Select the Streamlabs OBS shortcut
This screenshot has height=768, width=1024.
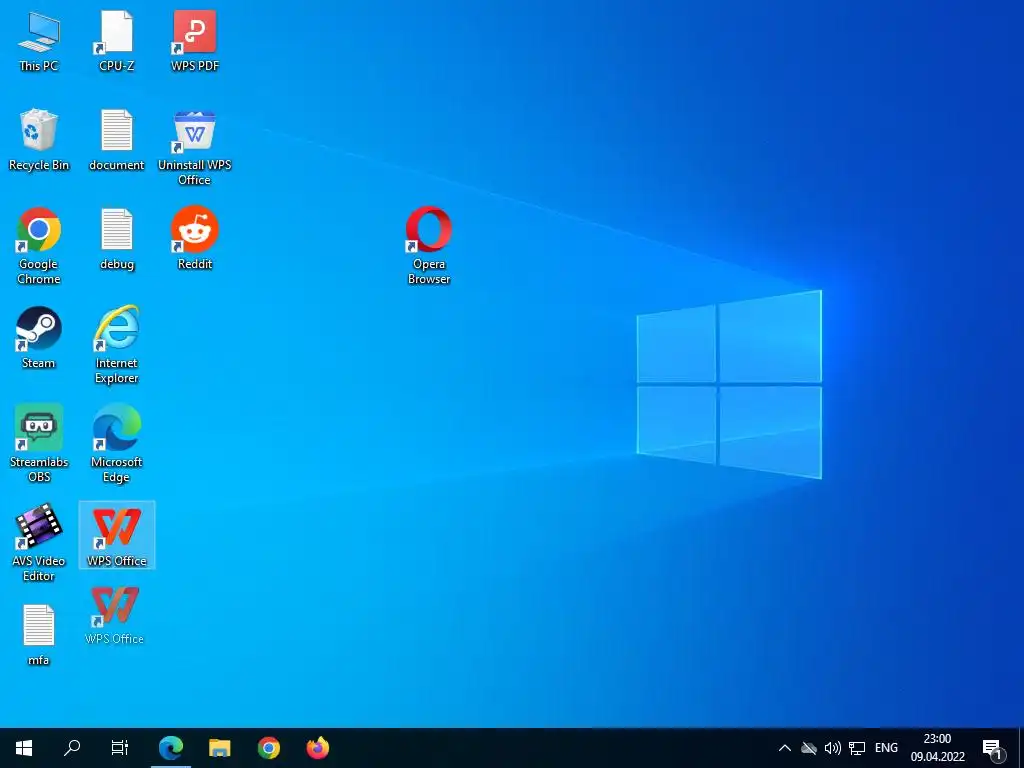(x=39, y=444)
